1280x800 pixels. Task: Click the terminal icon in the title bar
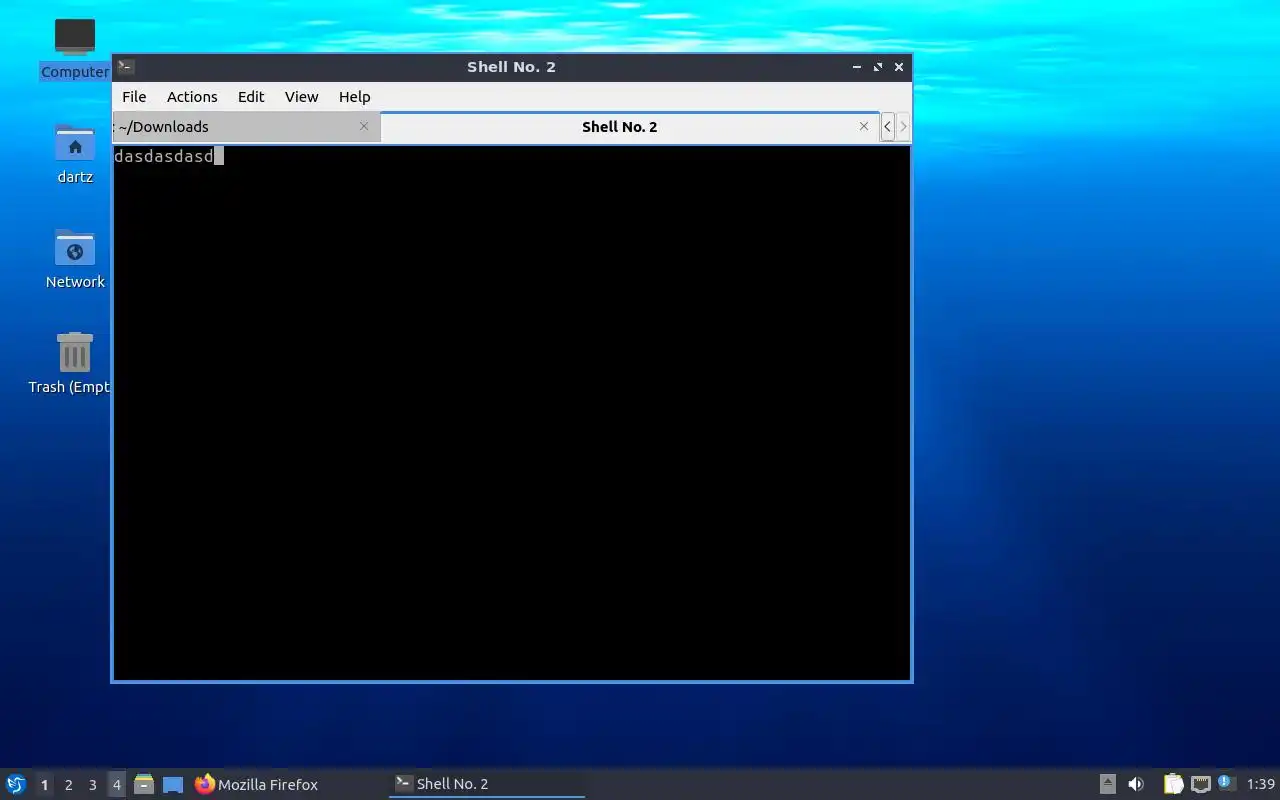pyautogui.click(x=125, y=67)
